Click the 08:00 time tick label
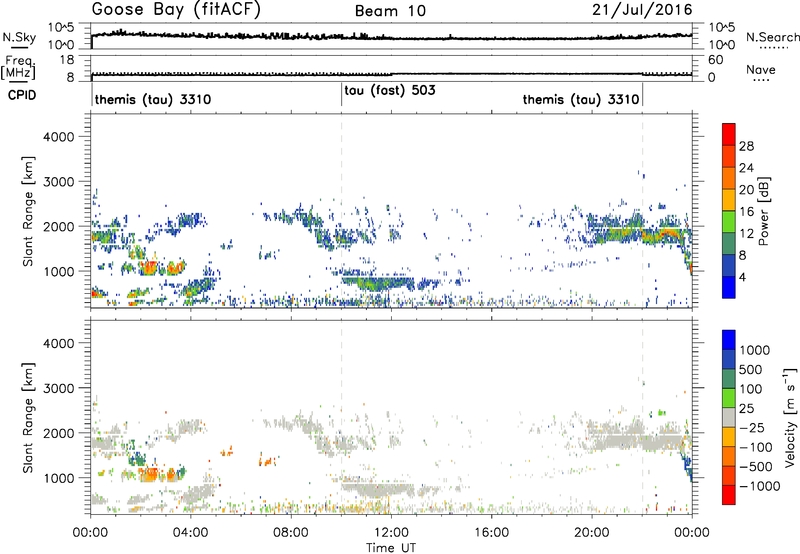The height and width of the screenshot is (554, 800). click(x=290, y=533)
